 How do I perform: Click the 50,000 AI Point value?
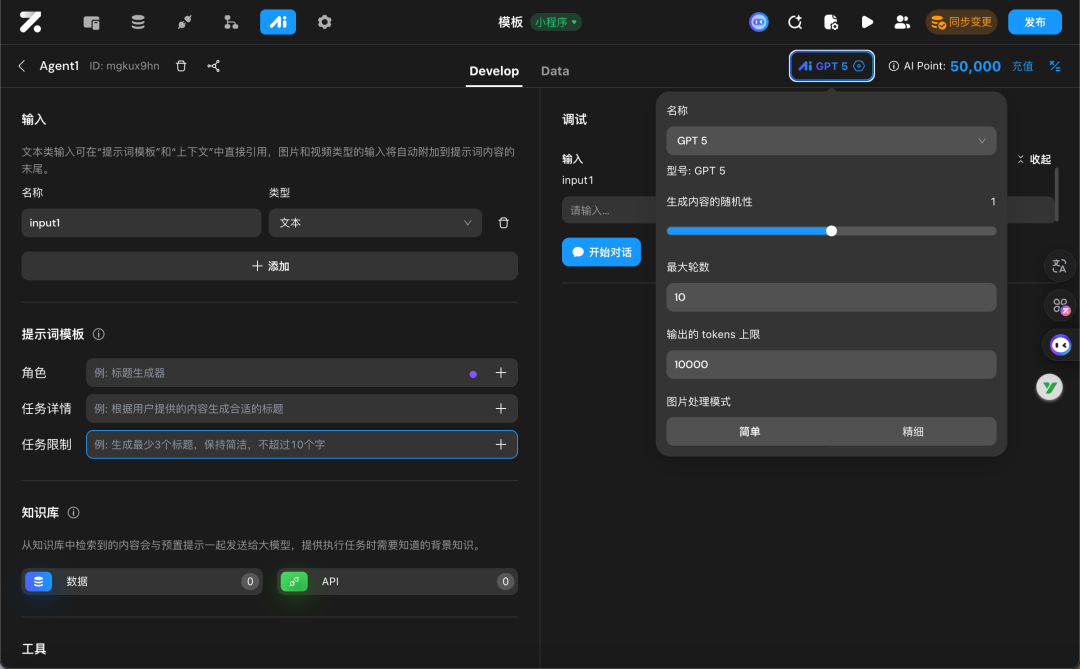(x=975, y=66)
